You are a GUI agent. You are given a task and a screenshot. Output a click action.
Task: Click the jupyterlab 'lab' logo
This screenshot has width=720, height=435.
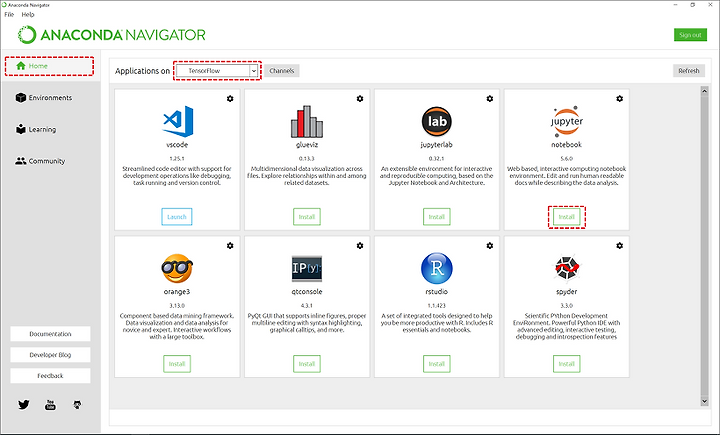(437, 121)
